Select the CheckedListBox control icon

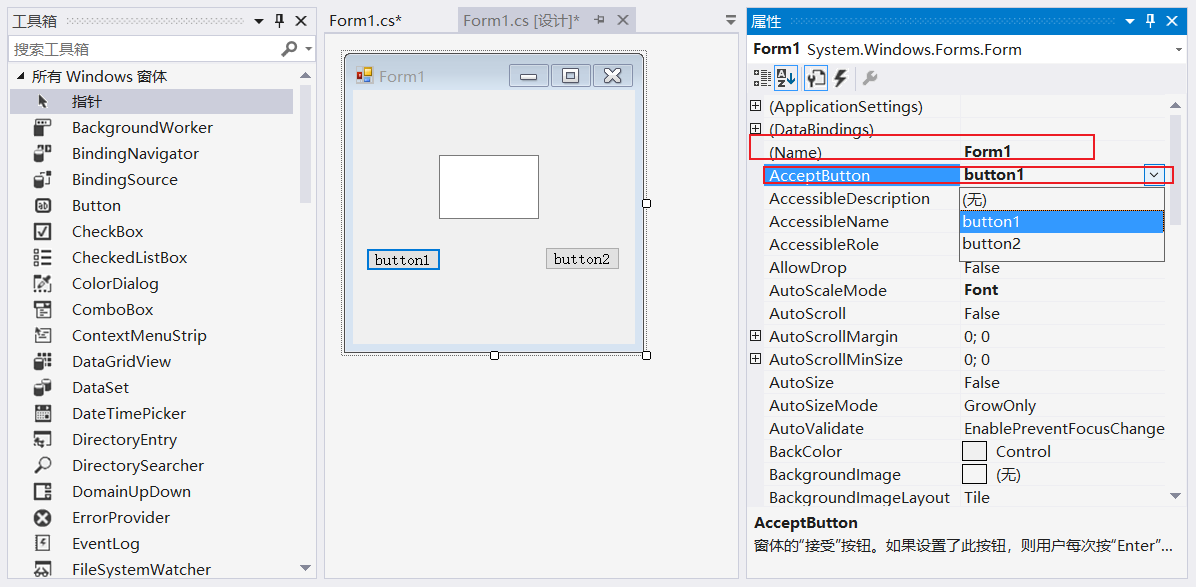point(43,258)
